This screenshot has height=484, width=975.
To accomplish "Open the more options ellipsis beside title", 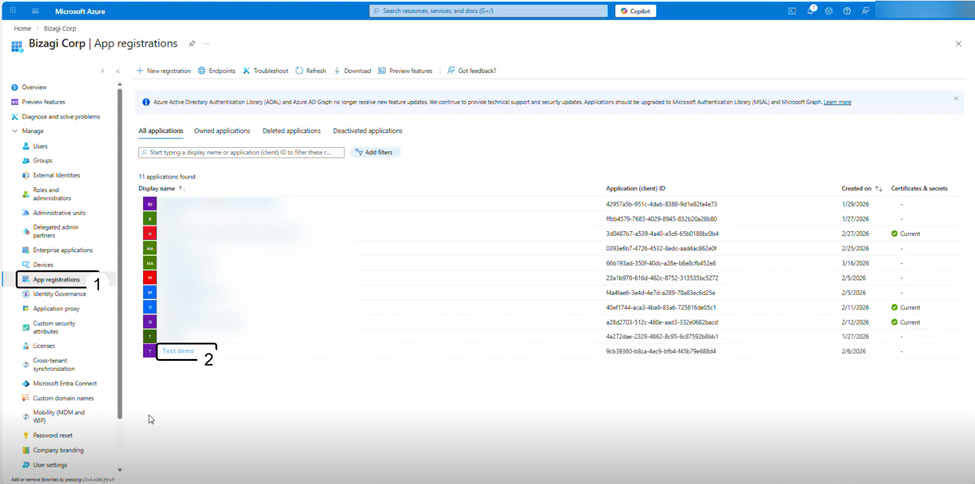I will pyautogui.click(x=206, y=44).
